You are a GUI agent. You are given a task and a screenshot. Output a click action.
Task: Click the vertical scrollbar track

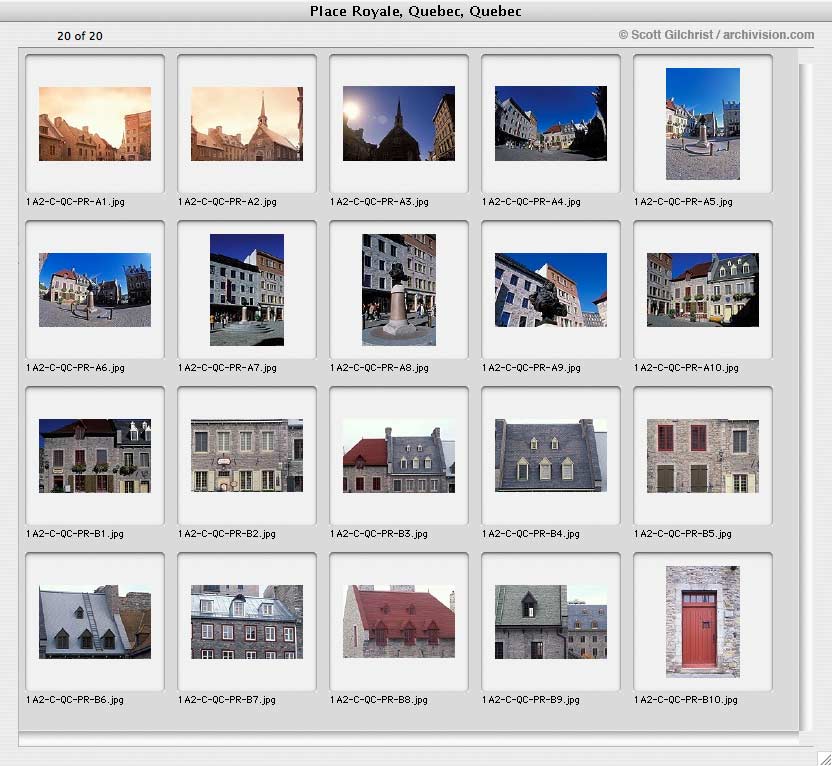805,397
